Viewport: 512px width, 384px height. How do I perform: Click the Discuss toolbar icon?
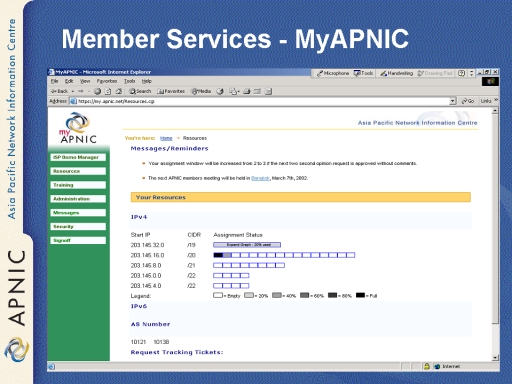click(268, 91)
